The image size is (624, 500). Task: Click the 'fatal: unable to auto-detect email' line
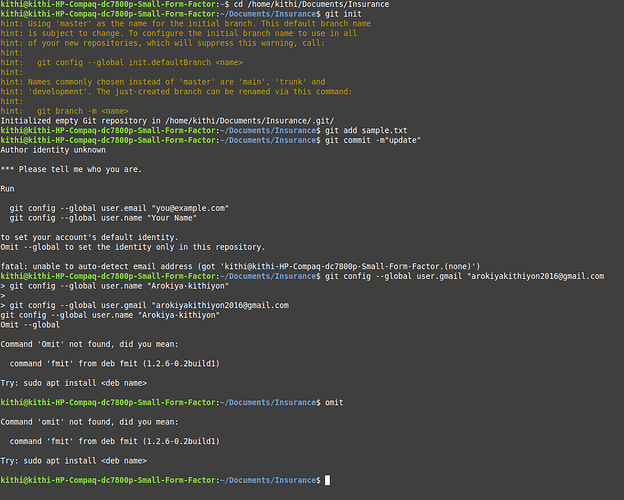coord(240,266)
